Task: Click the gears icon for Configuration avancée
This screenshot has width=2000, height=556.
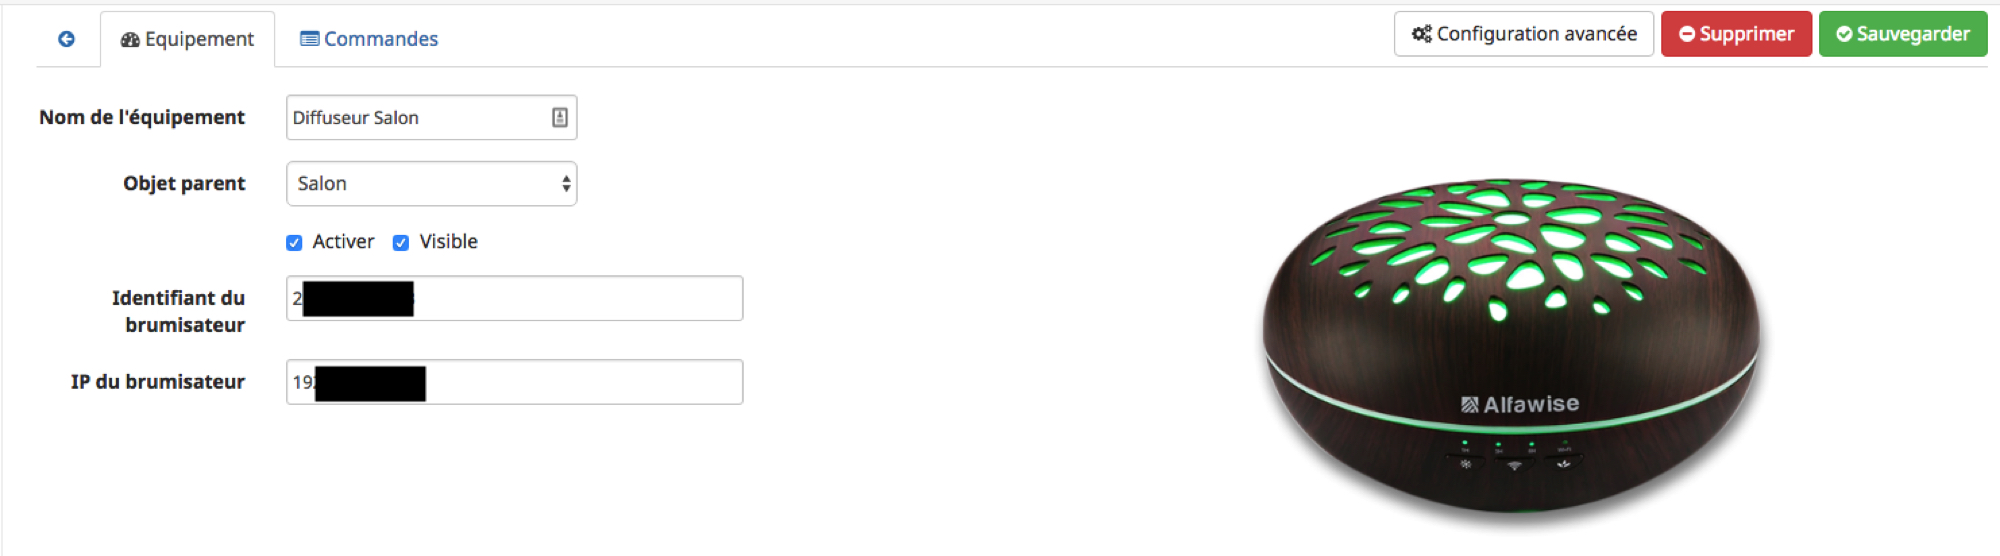Action: (x=1421, y=34)
